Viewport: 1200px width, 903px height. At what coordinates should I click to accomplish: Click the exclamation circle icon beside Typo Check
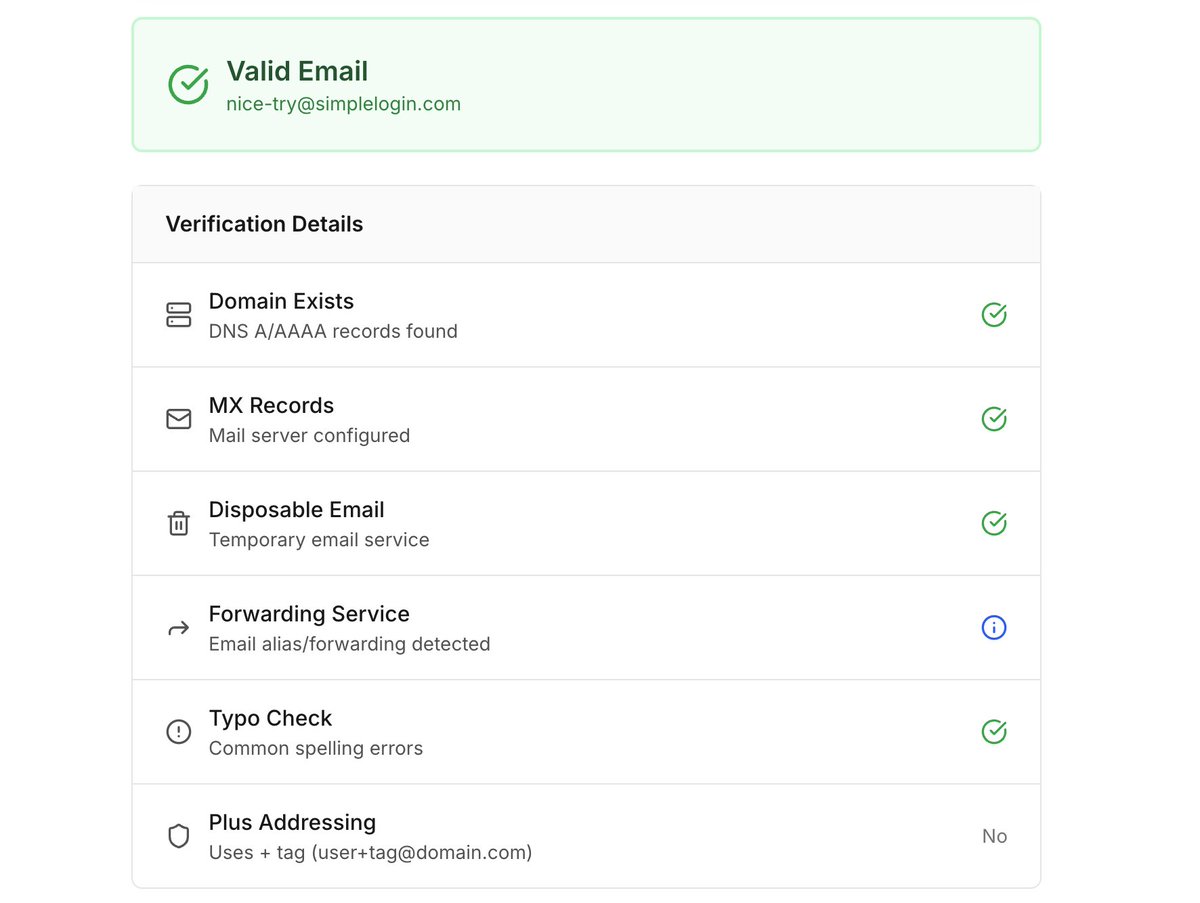(x=178, y=732)
